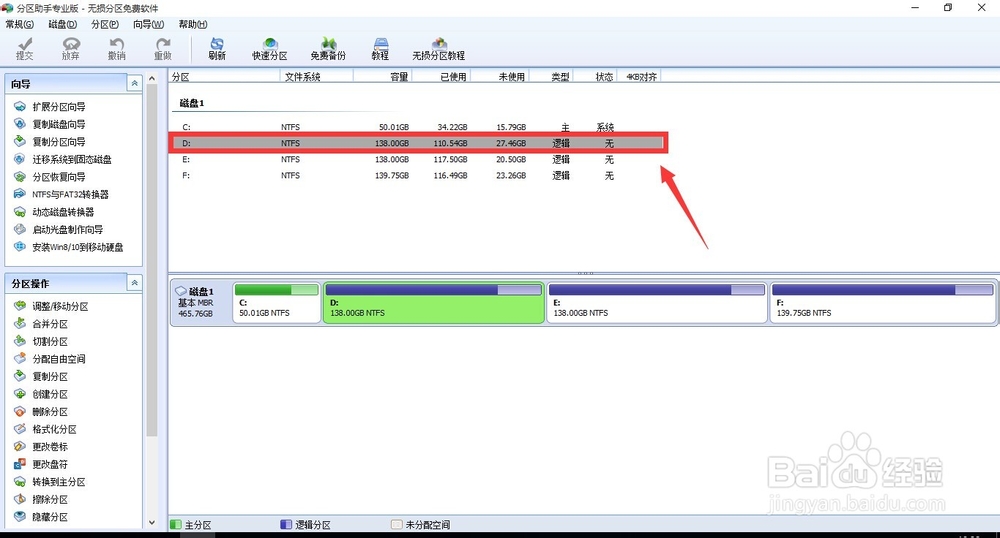Open 启动光盘制作向导
The width and height of the screenshot is (1000, 538).
click(x=59, y=229)
